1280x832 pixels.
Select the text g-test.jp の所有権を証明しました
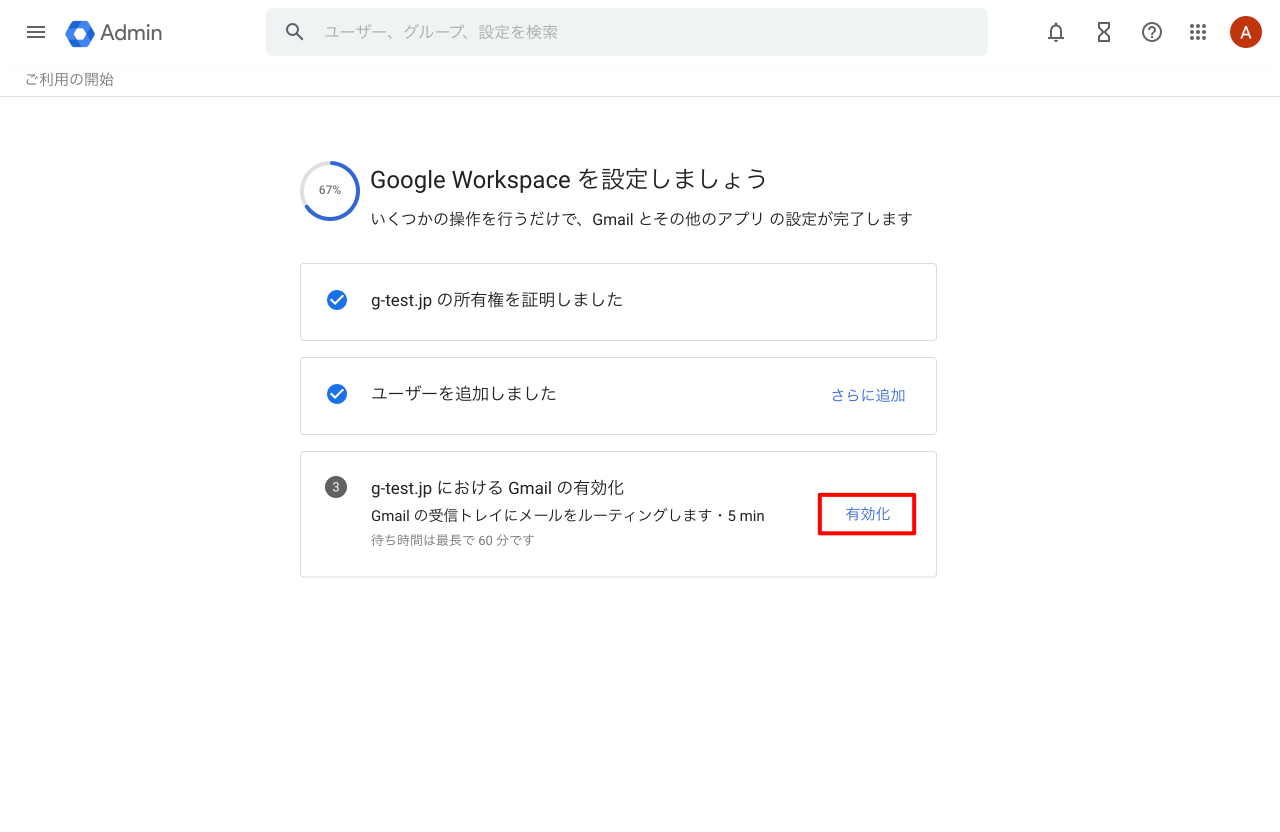pos(497,300)
